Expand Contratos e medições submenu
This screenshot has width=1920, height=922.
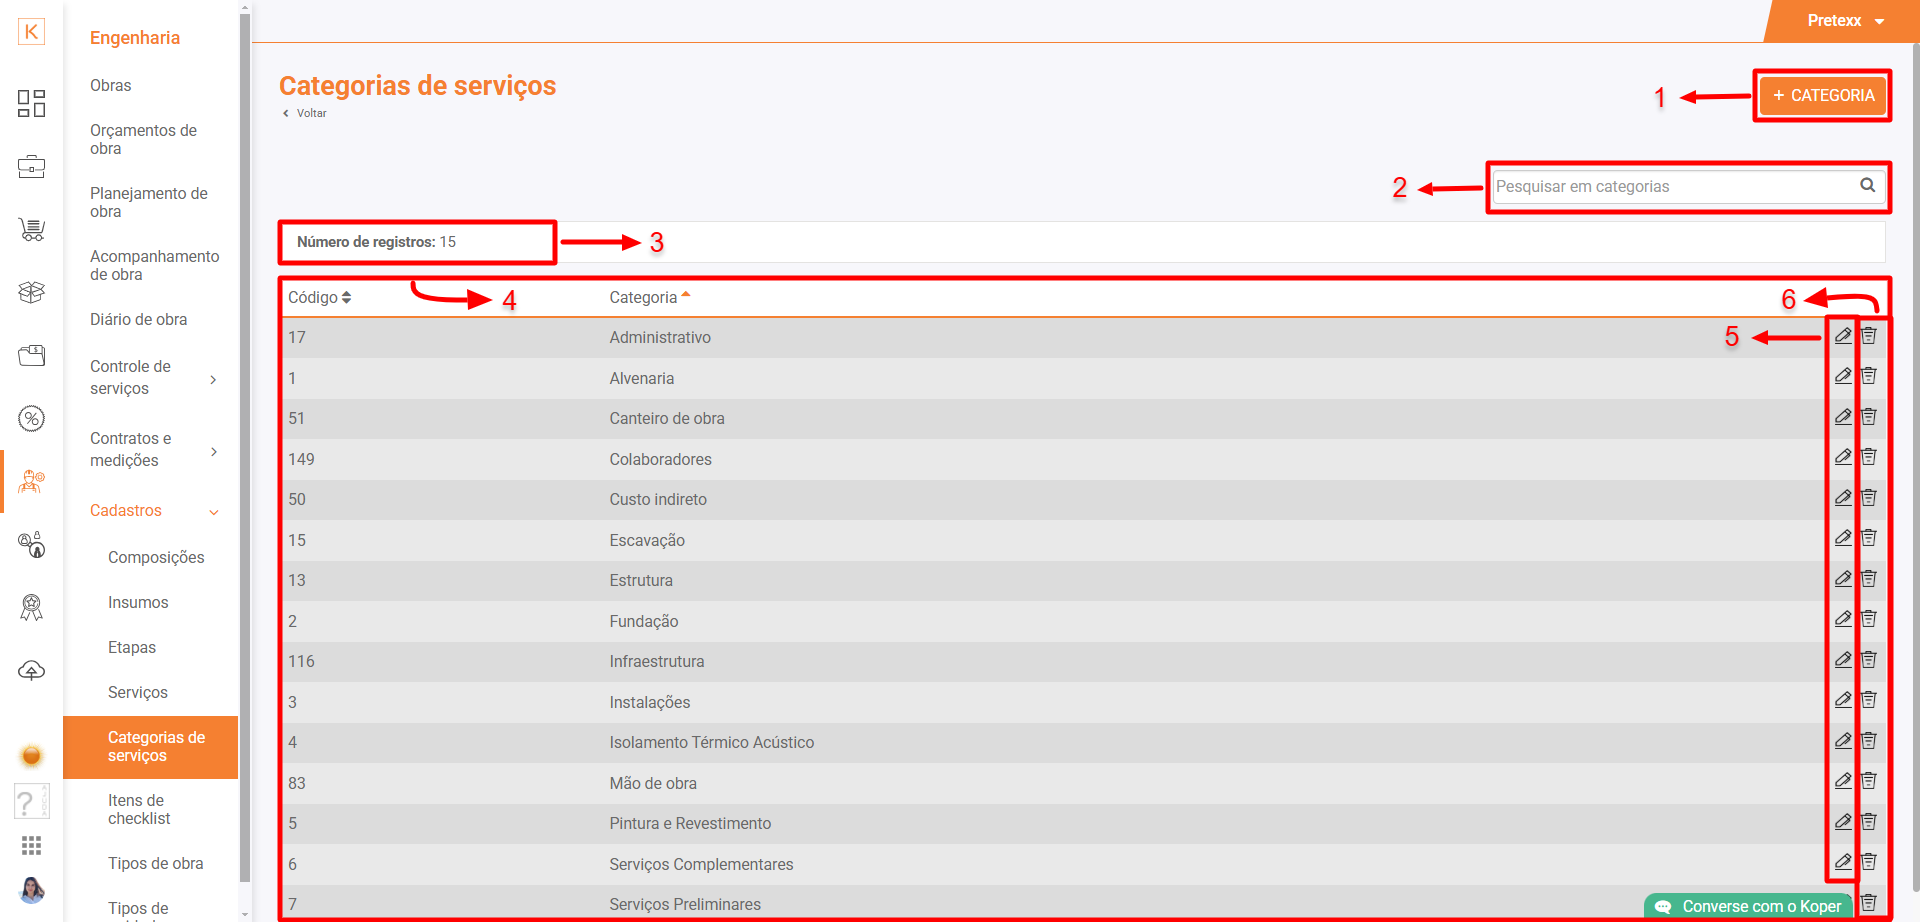click(x=213, y=451)
